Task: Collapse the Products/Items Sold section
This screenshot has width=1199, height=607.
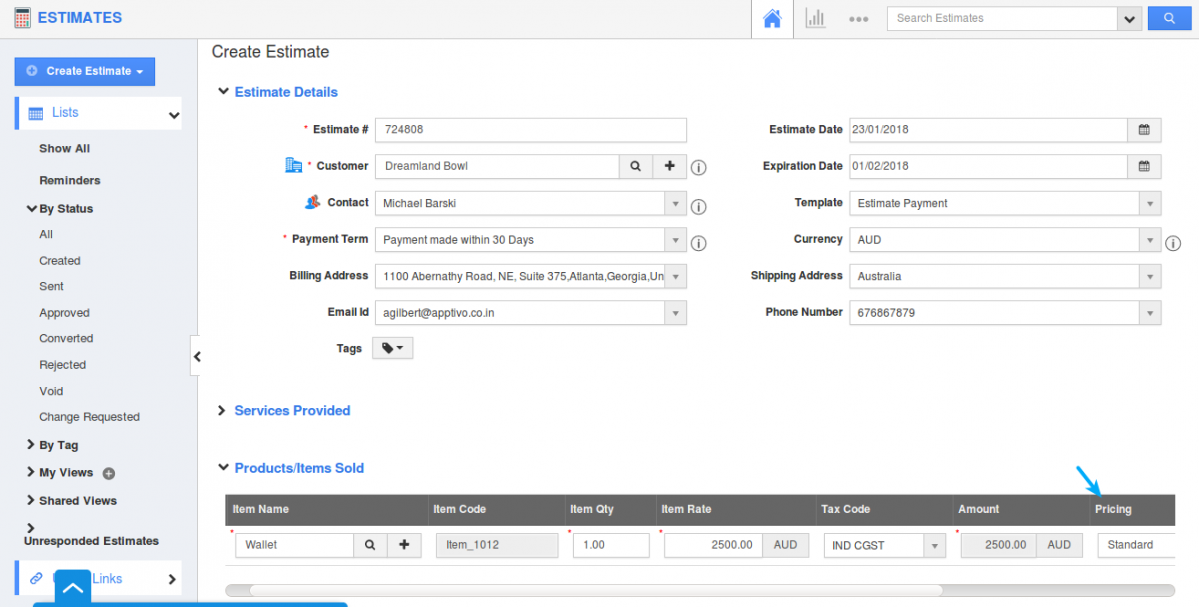Action: coord(223,467)
